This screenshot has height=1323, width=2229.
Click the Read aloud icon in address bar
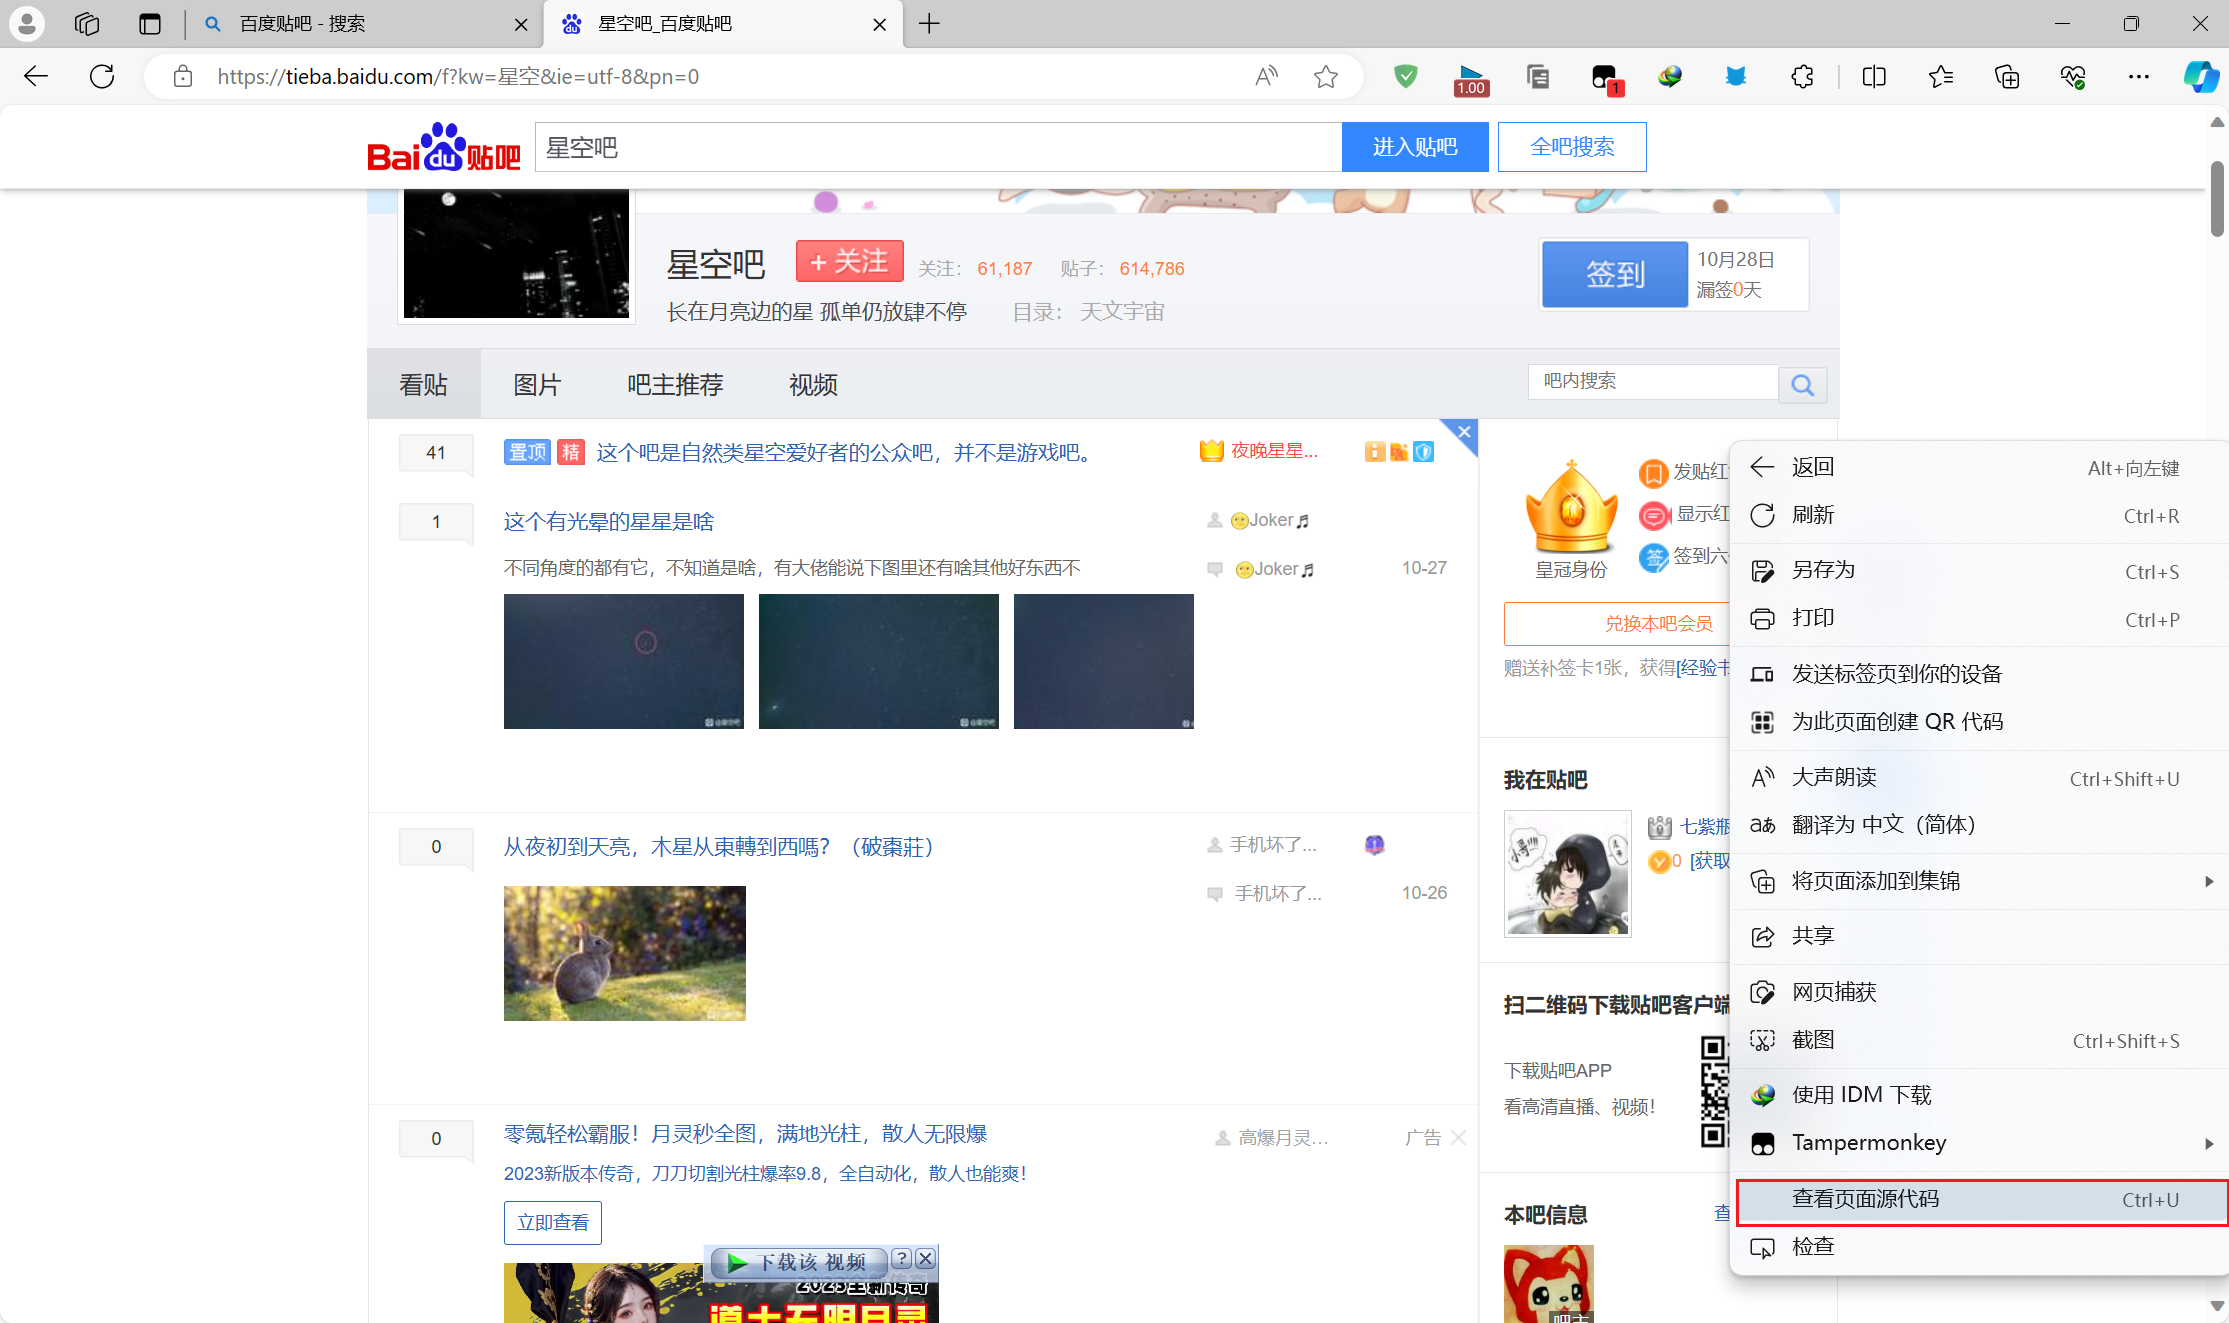[x=1266, y=77]
